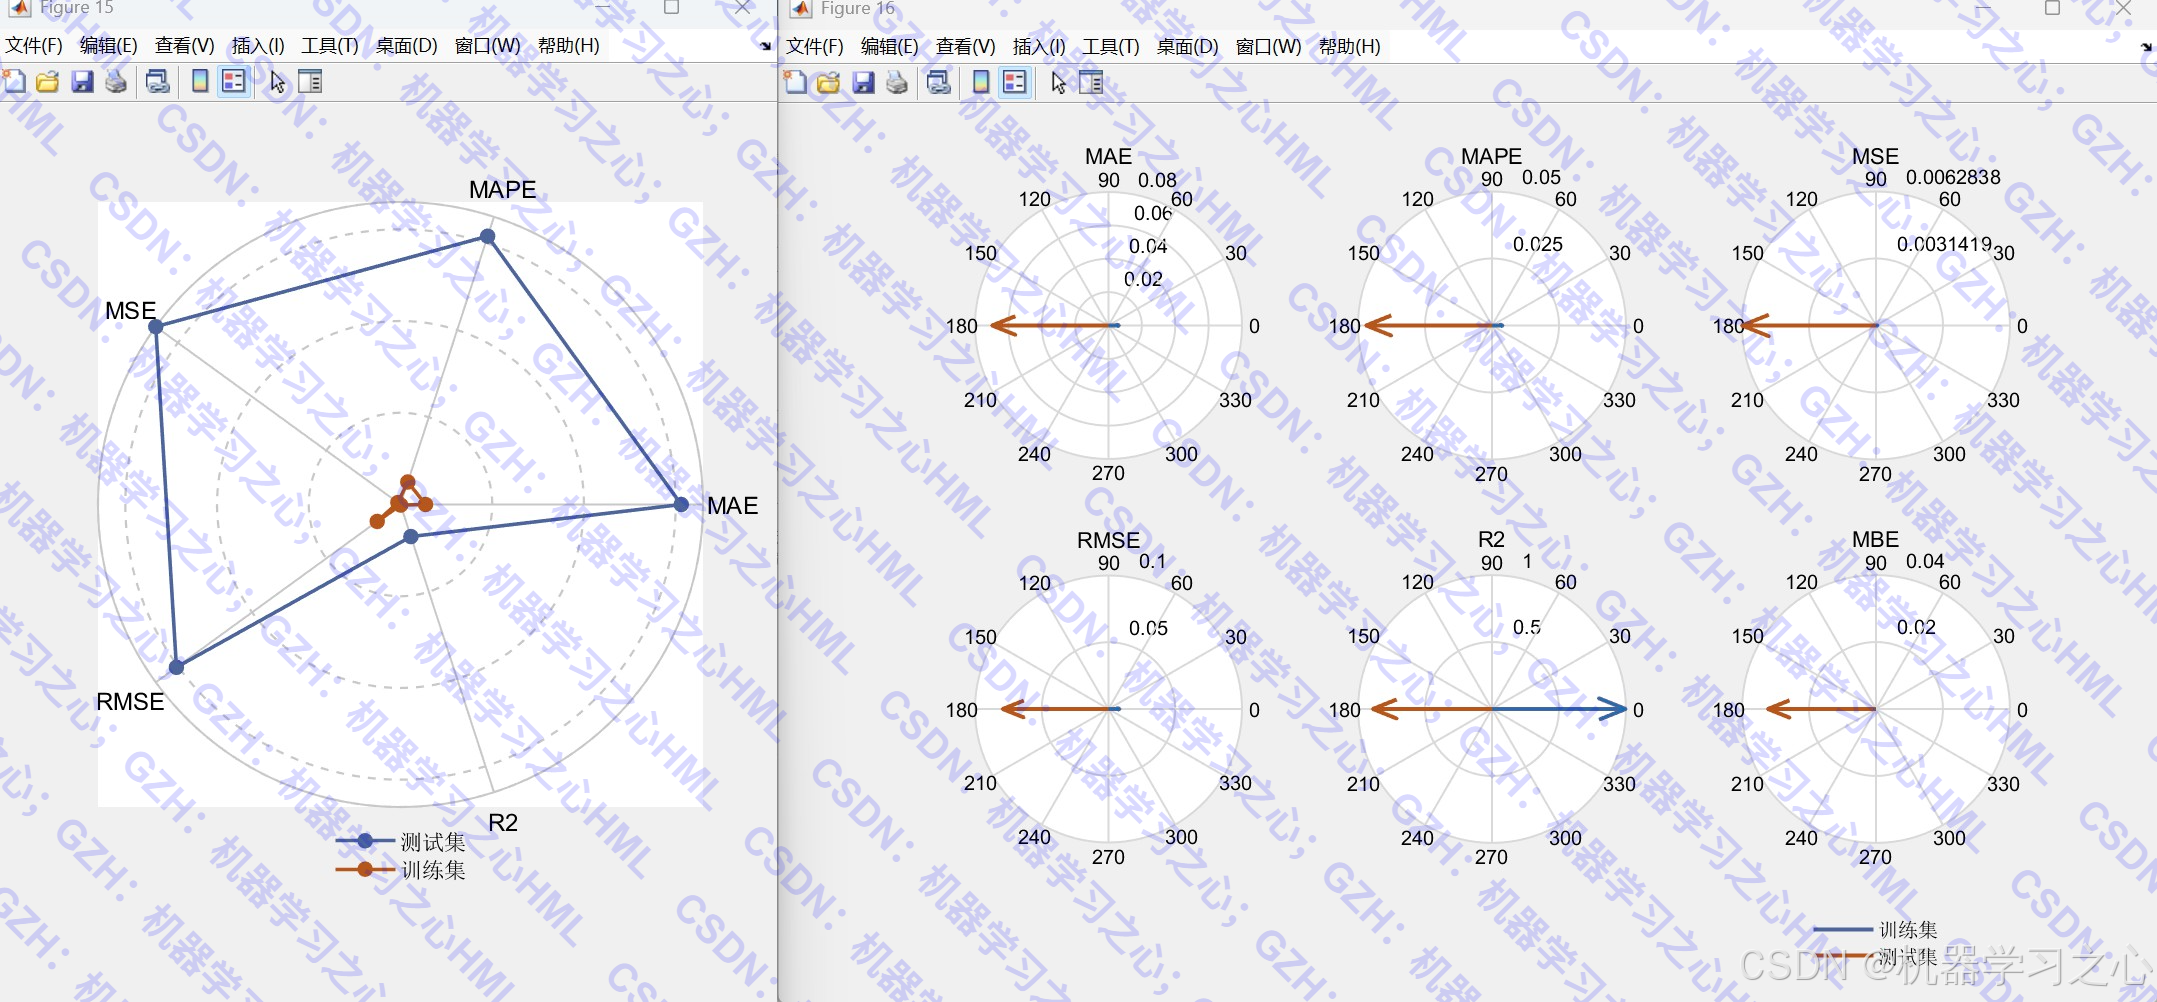Click the RMSE polar plot title in Figure 16

coord(1108,540)
